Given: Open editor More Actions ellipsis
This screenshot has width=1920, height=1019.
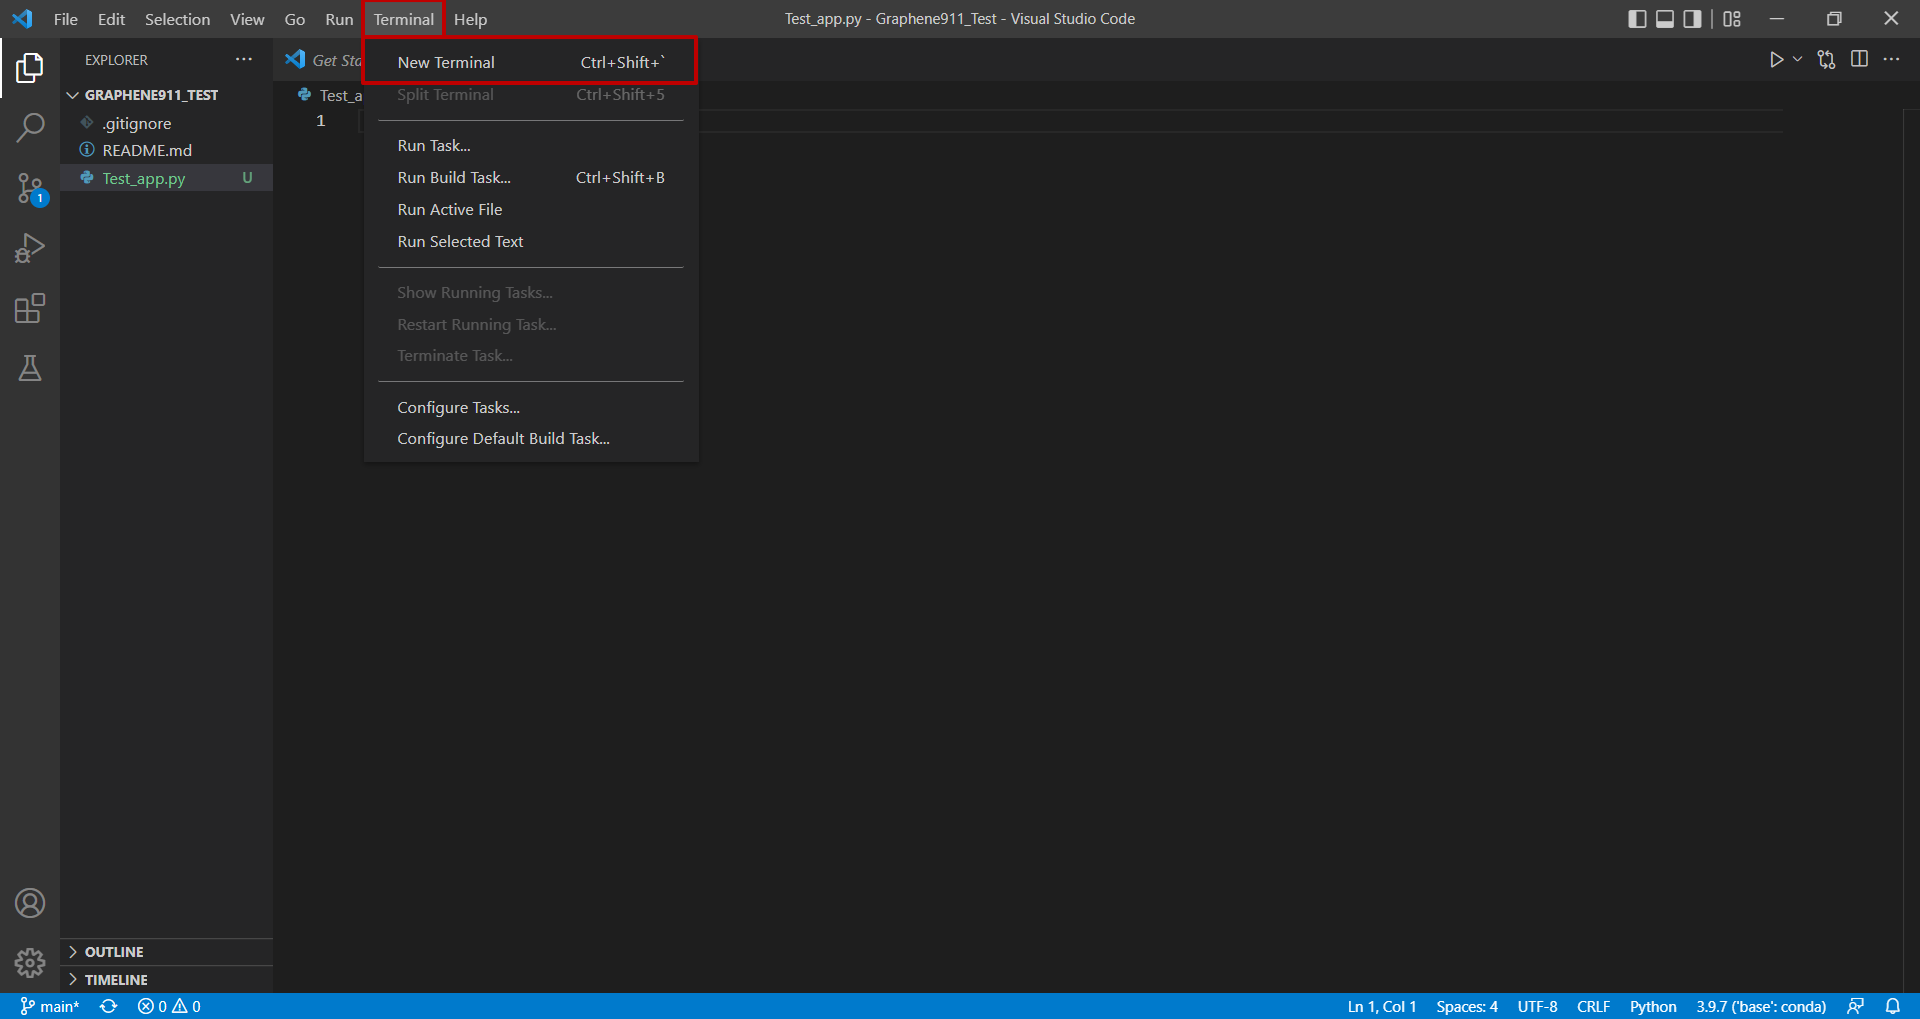Looking at the screenshot, I should pos(1891,59).
